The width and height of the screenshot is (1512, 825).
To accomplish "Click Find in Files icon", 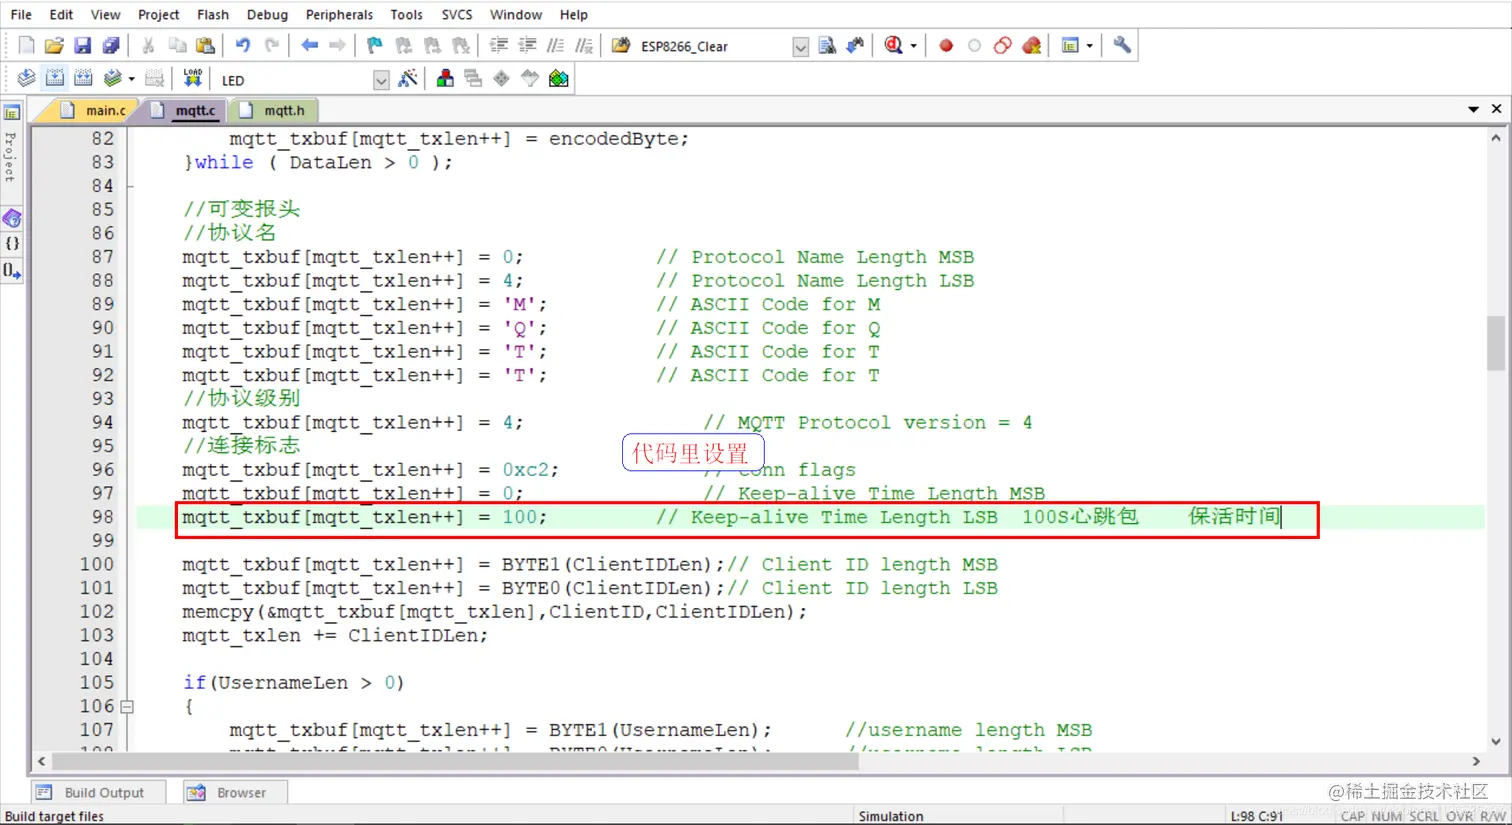I will 621,46.
